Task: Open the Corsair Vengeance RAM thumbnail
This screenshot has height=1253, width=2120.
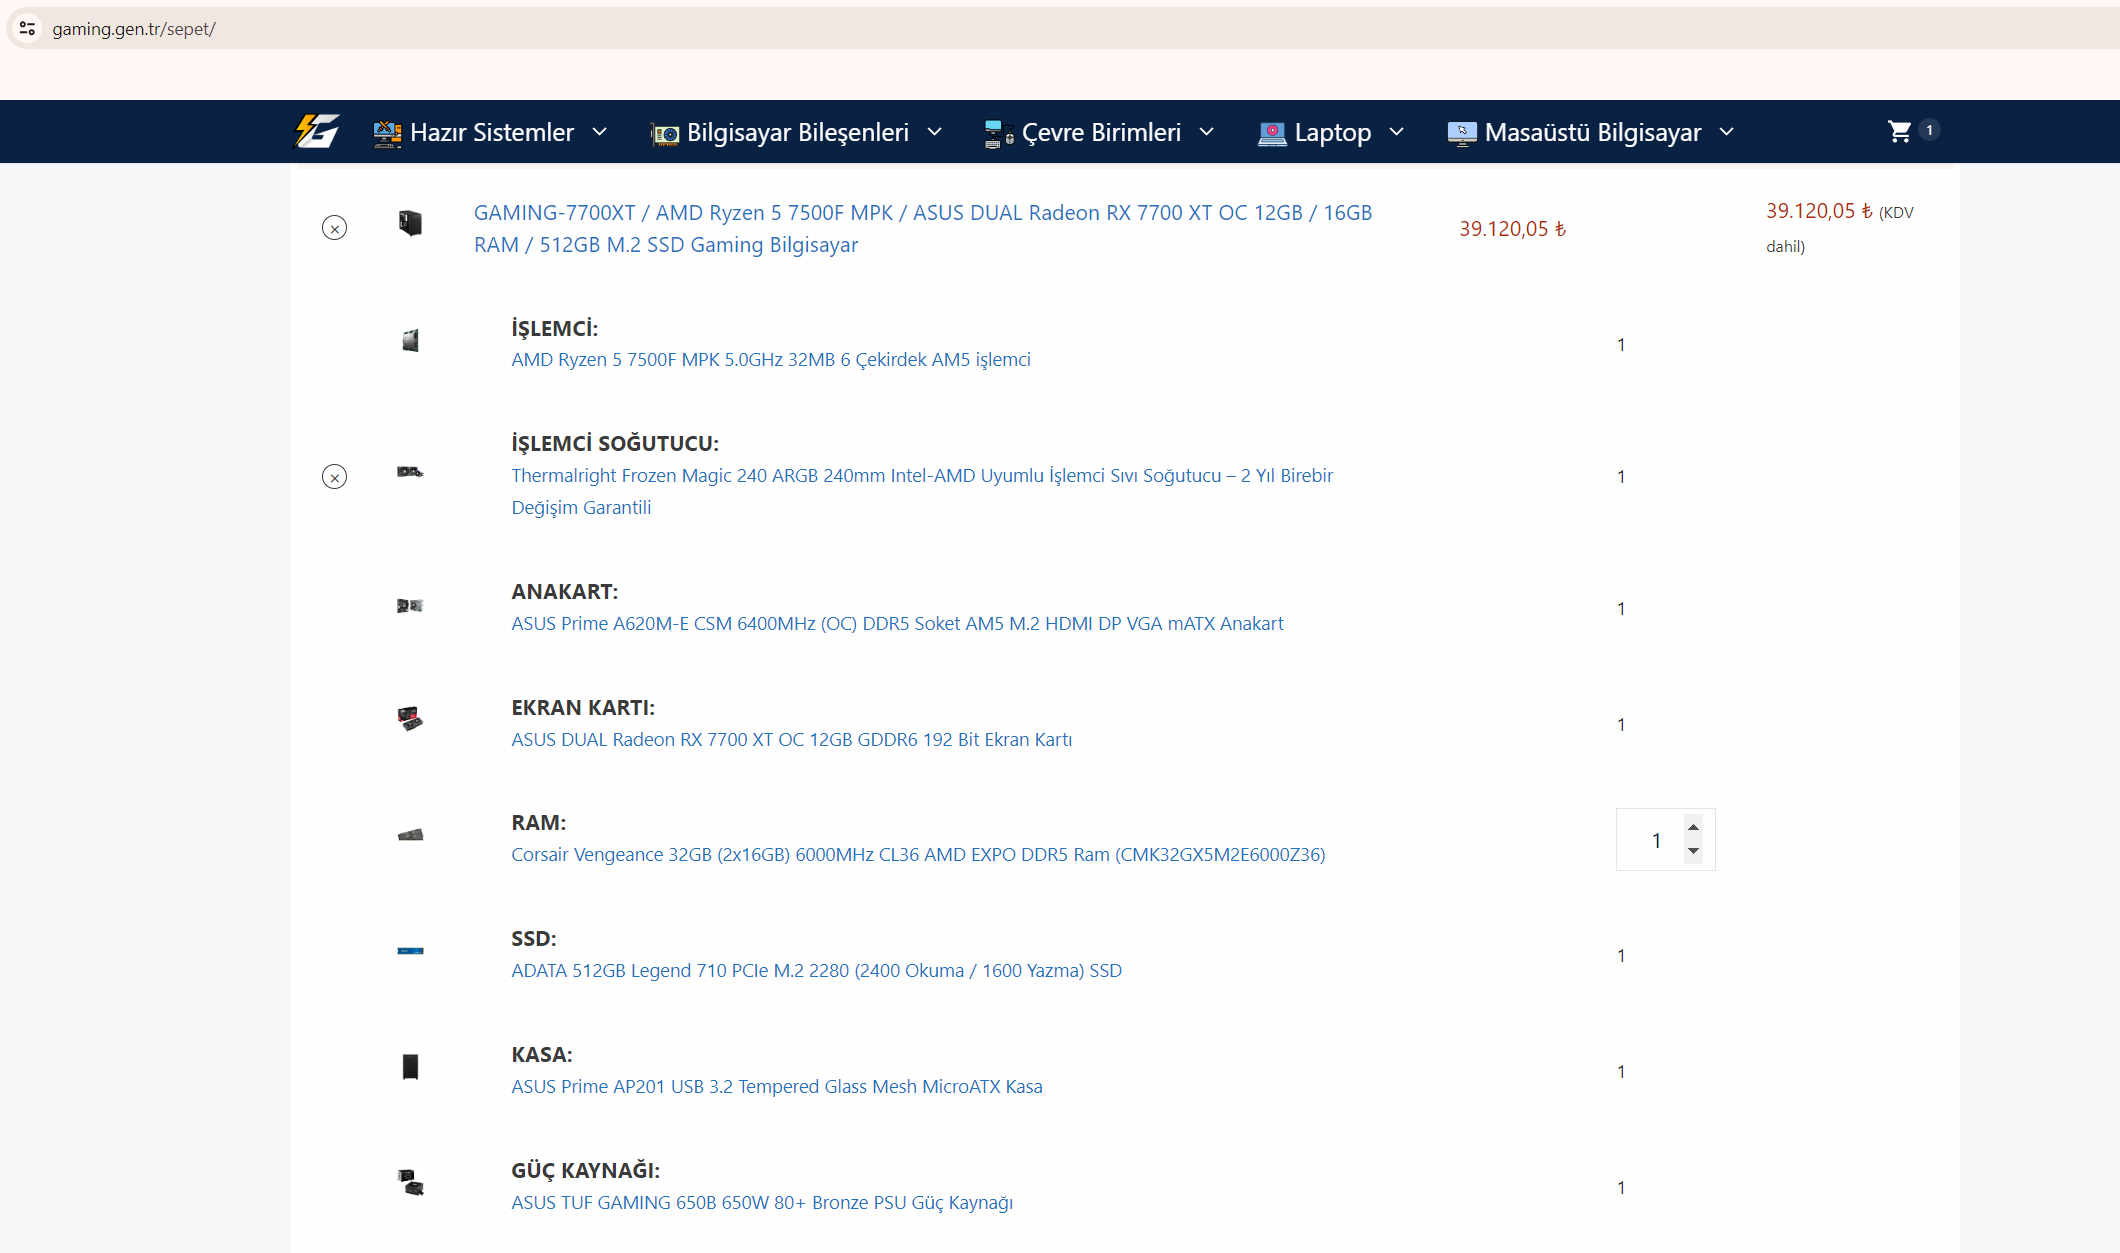Action: pos(410,835)
